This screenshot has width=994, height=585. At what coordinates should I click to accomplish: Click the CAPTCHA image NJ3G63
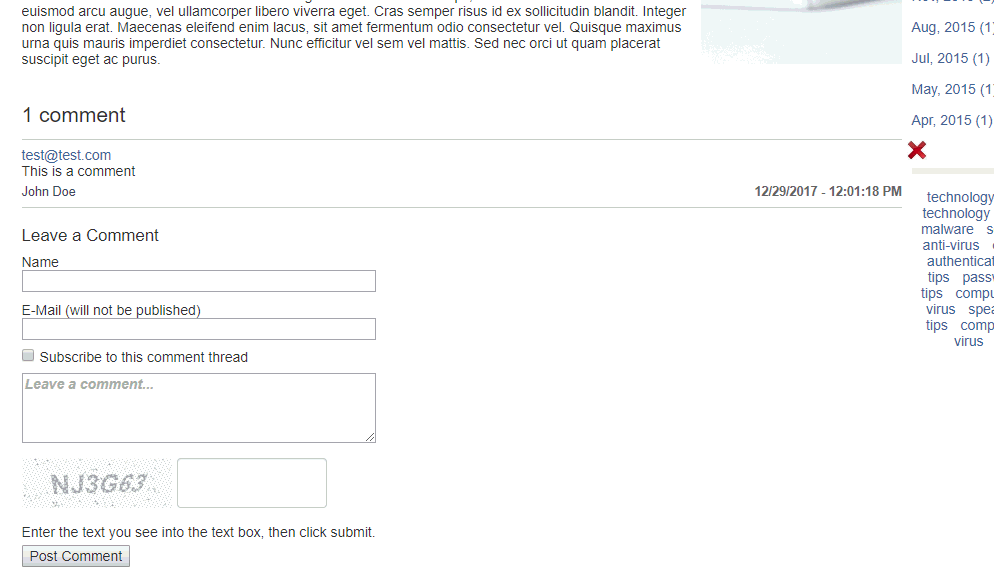point(97,483)
